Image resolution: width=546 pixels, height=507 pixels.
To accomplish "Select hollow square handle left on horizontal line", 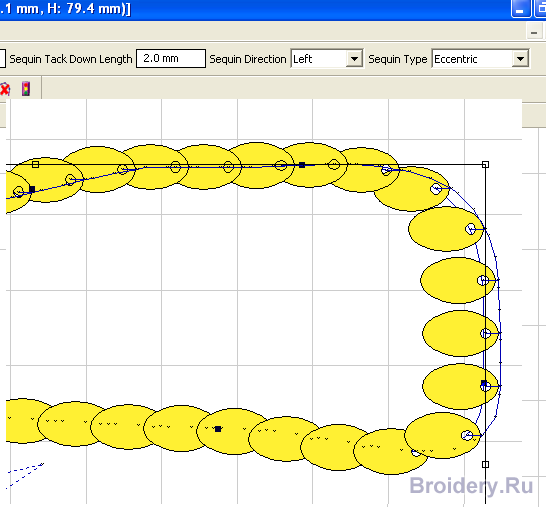I will coord(35,164).
